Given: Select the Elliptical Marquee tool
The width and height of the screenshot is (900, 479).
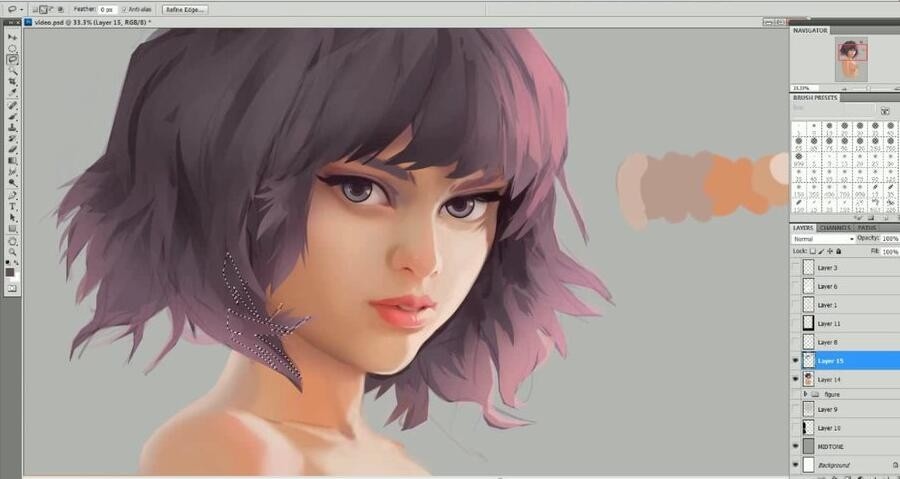Looking at the screenshot, I should [x=13, y=48].
